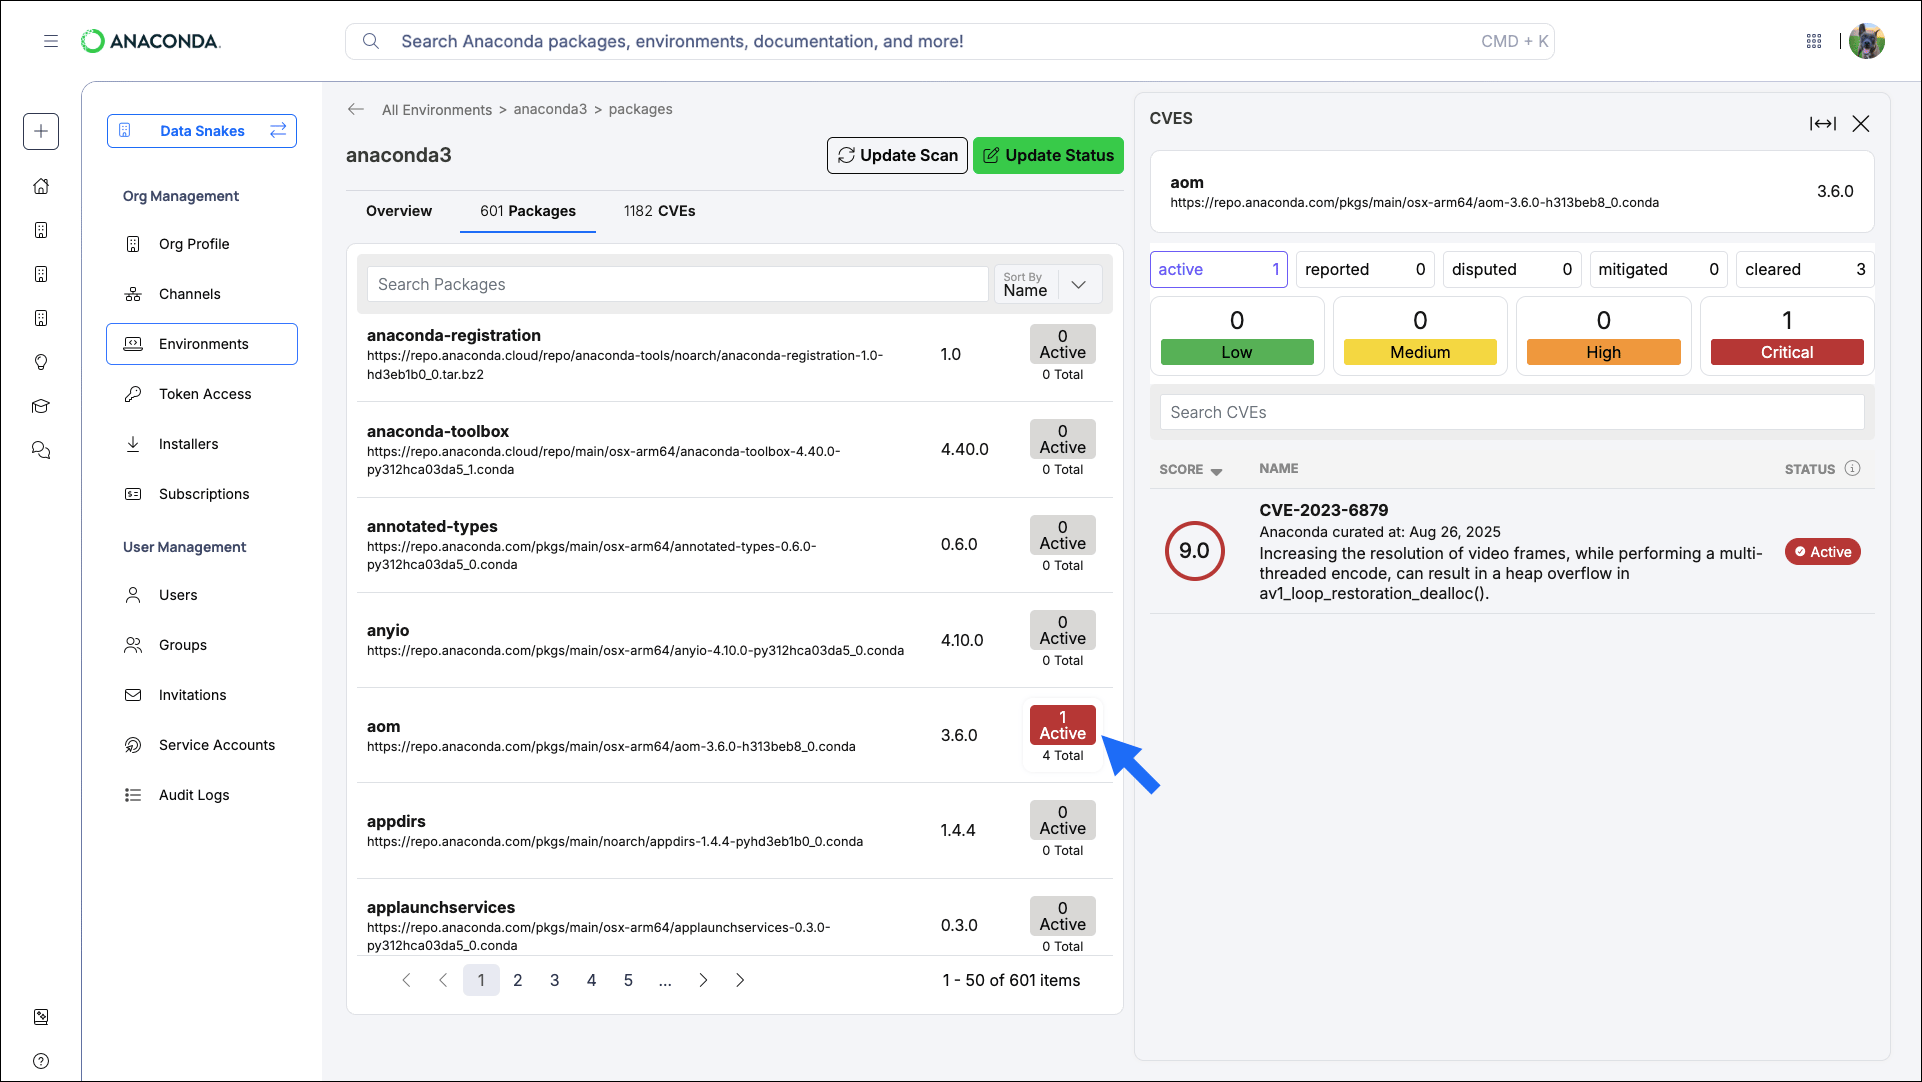Click the appdirs 0 Active badge
This screenshot has height=1082, width=1922.
[1062, 820]
